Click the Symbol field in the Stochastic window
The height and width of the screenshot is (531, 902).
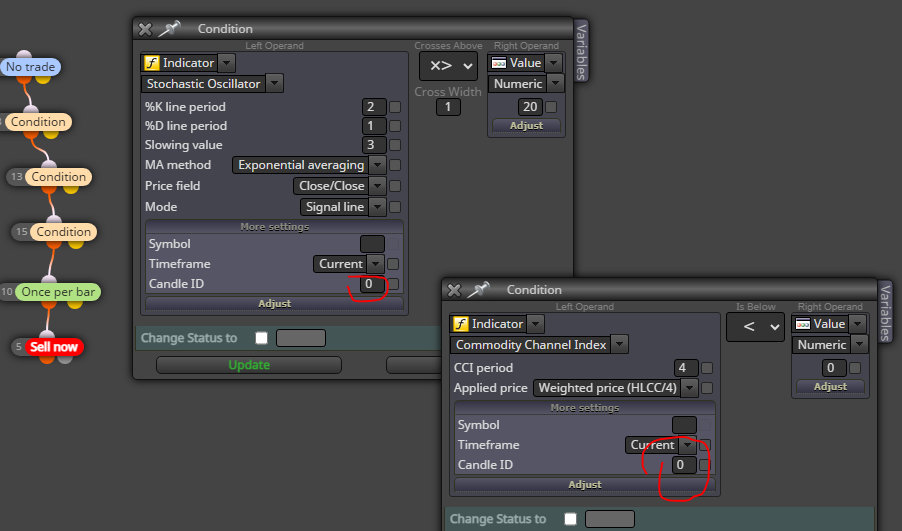372,244
